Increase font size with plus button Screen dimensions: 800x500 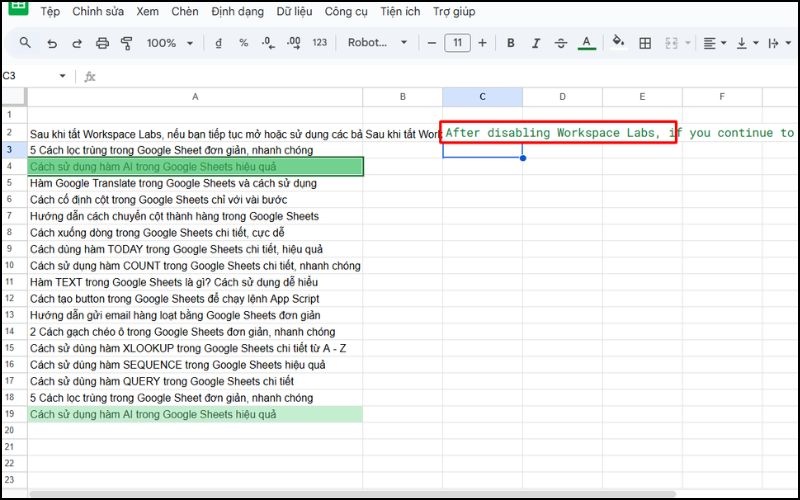pos(482,43)
